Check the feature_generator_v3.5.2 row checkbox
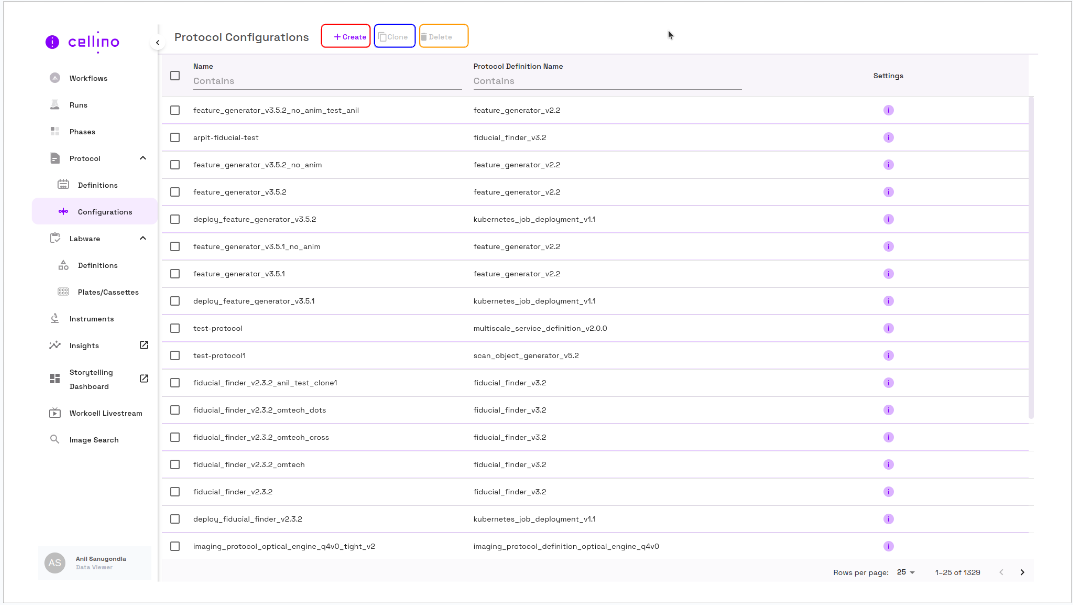 (x=175, y=191)
